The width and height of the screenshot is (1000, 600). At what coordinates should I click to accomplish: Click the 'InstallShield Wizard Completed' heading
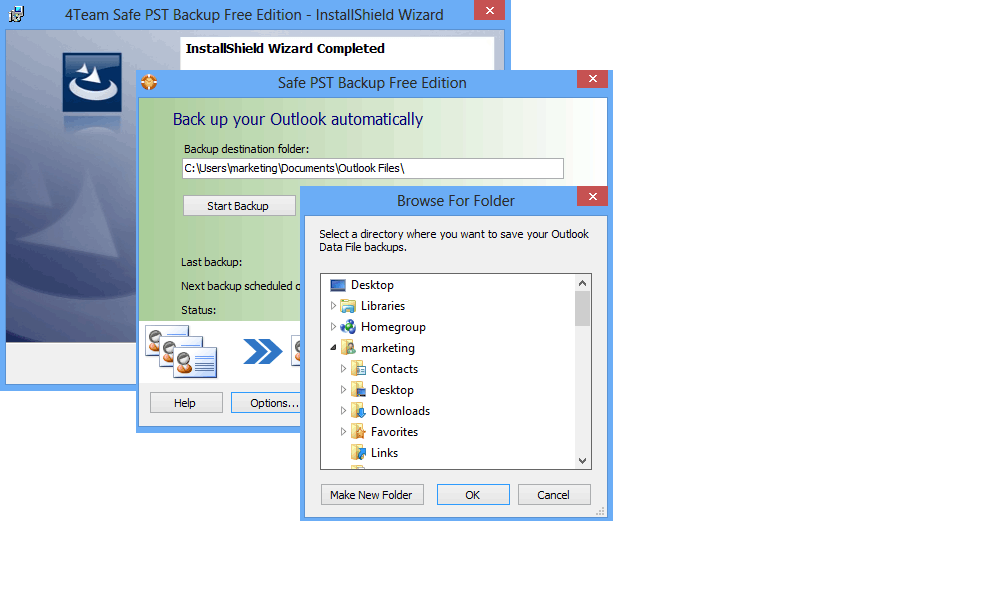285,48
